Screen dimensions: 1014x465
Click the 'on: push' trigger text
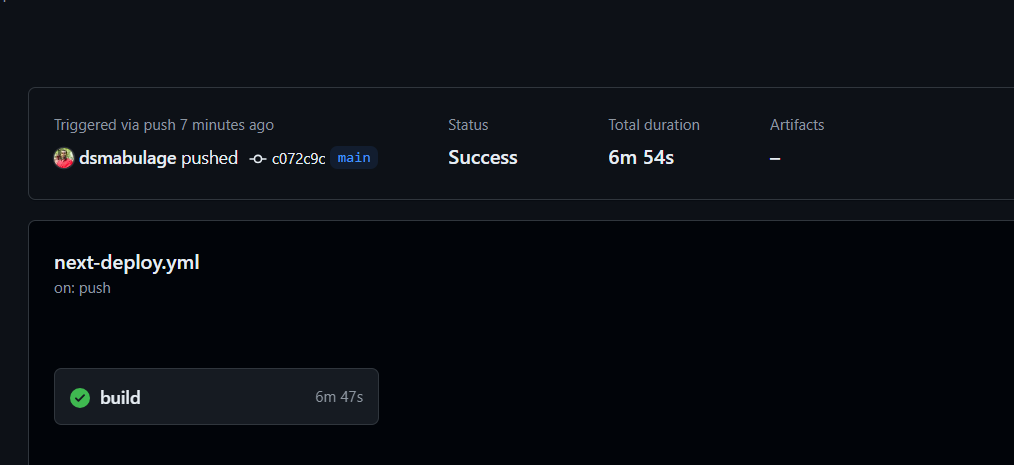[x=82, y=288]
